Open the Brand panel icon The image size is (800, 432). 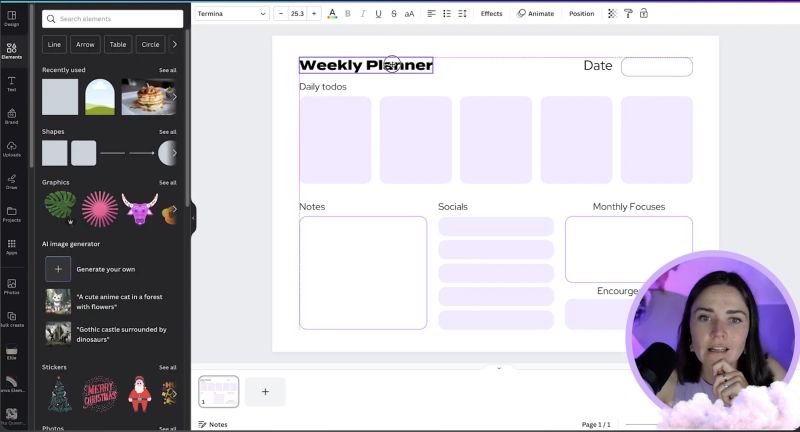(12, 116)
